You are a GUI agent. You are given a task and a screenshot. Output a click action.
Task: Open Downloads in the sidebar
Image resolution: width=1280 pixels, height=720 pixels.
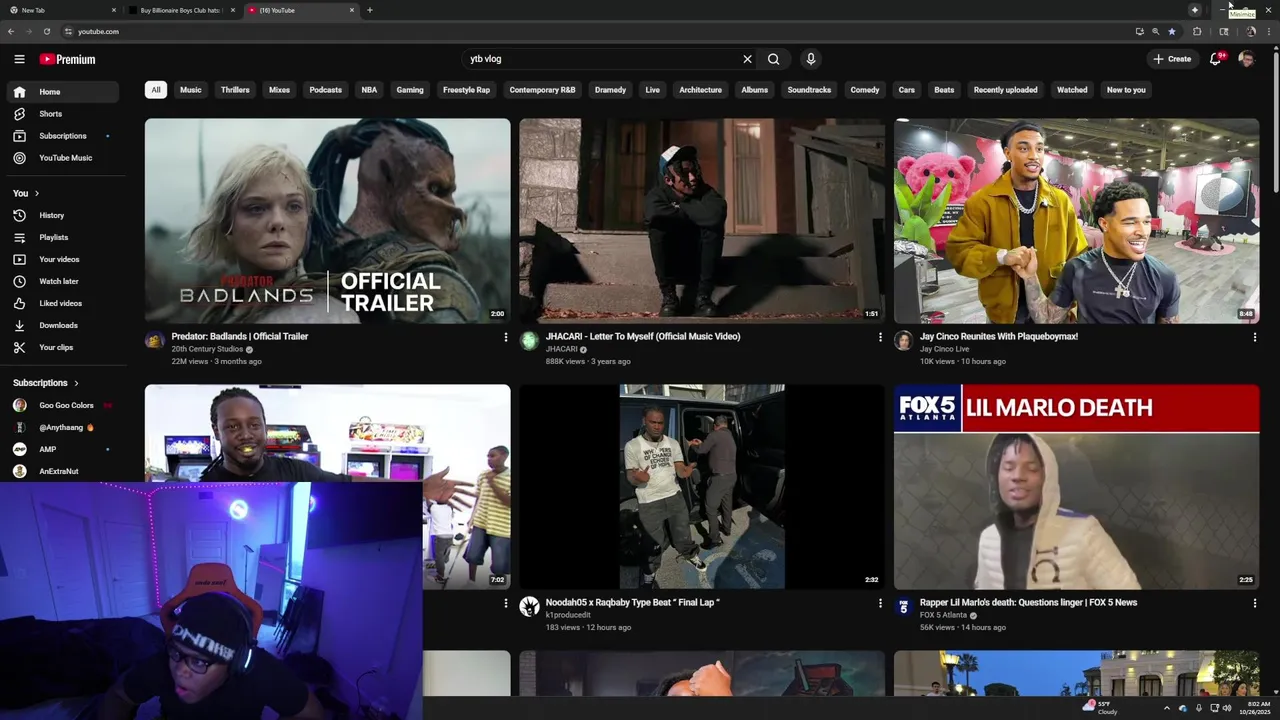click(63, 325)
